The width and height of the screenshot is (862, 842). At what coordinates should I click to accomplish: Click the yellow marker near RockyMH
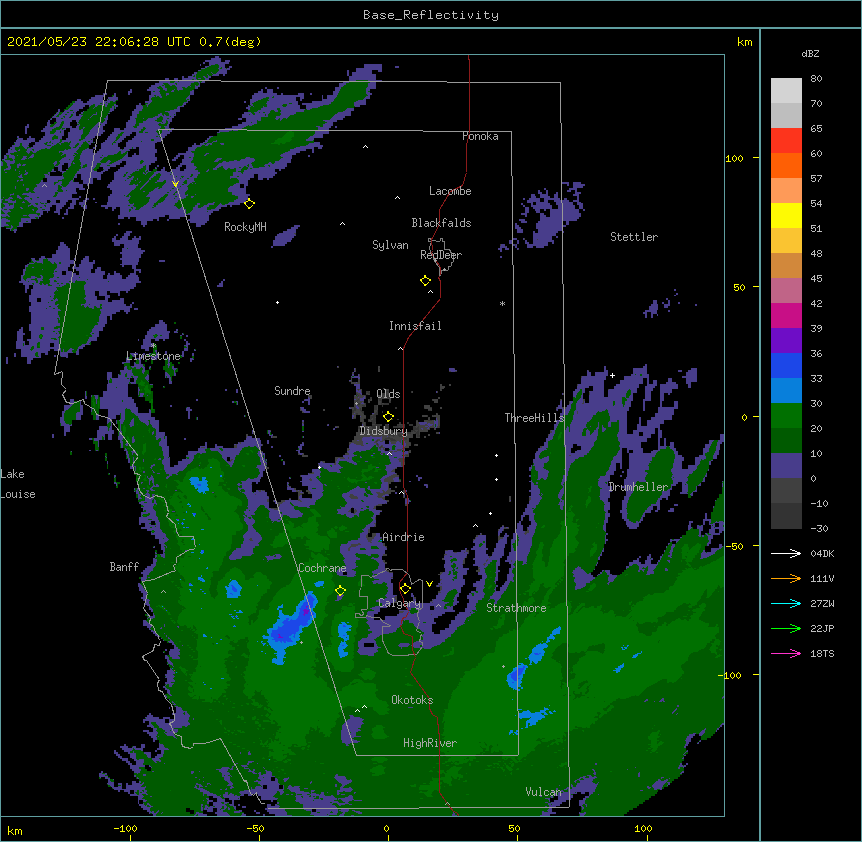(x=249, y=204)
